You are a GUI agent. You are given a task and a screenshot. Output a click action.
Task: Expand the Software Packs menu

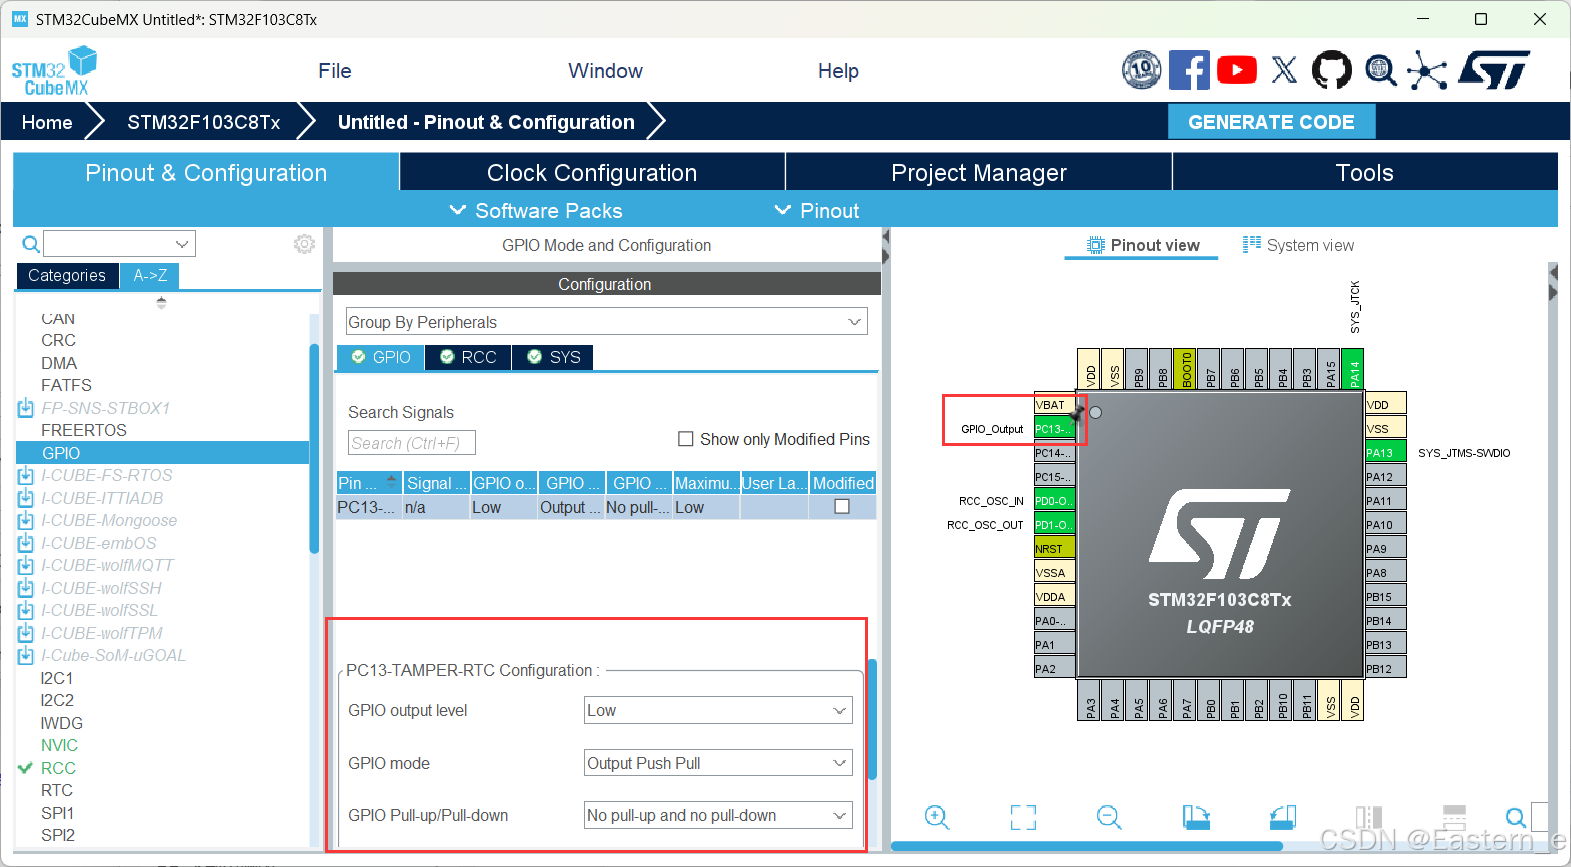pos(536,211)
